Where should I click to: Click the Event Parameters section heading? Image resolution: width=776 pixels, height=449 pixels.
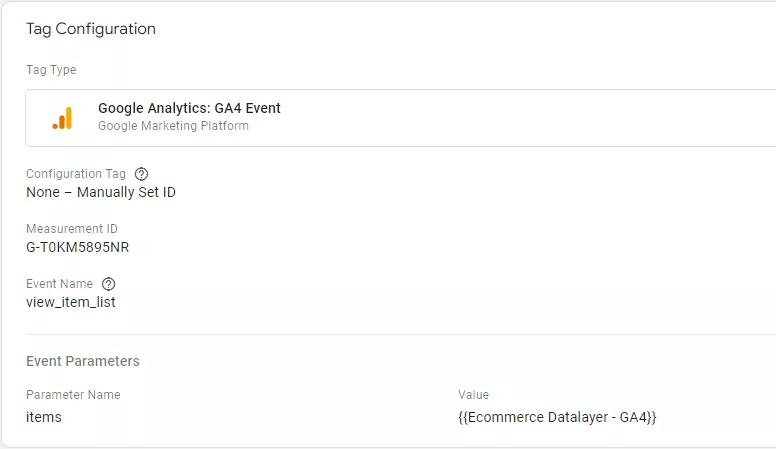coord(83,361)
